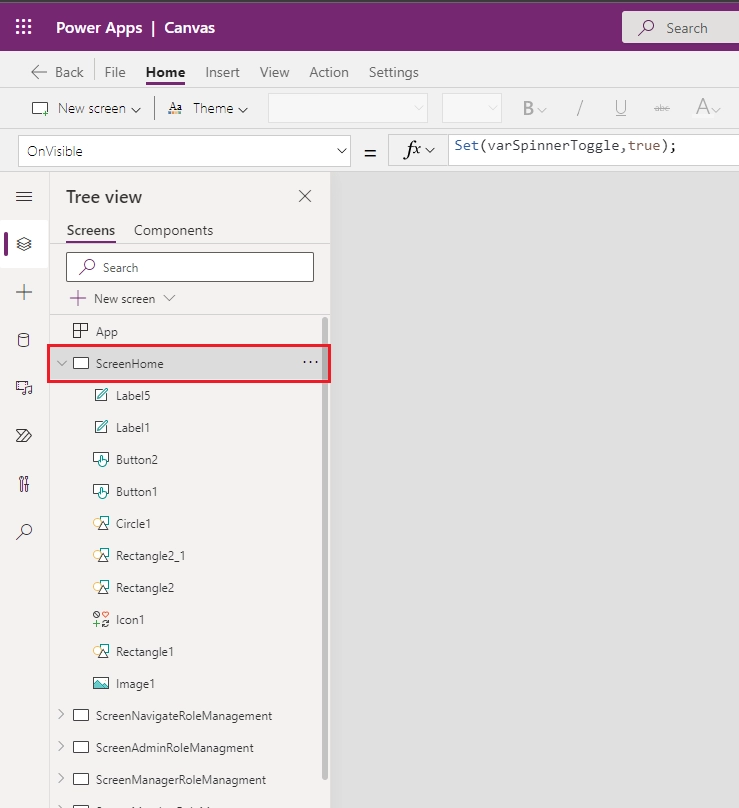Open the Insert plus icon in sidebar
Image resolution: width=739 pixels, height=808 pixels.
24,292
